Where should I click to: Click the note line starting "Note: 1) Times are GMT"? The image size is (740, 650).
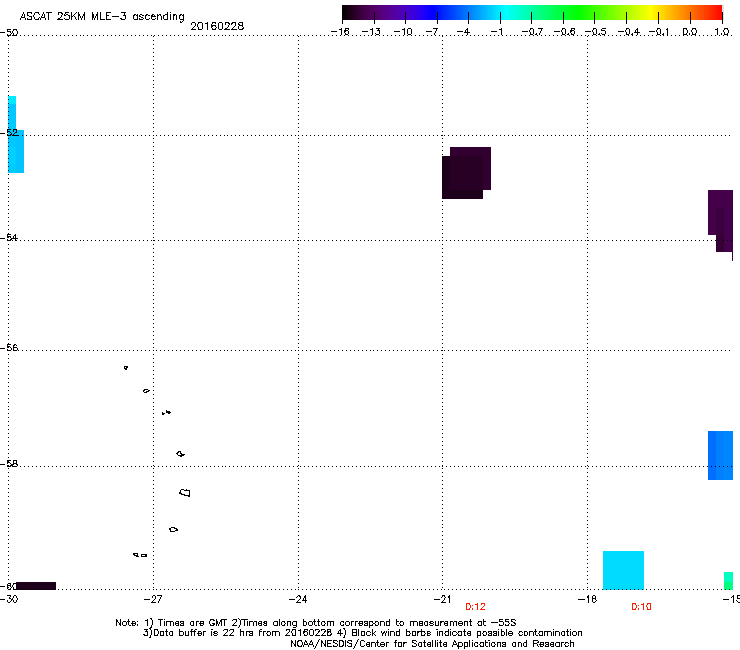(x=316, y=623)
